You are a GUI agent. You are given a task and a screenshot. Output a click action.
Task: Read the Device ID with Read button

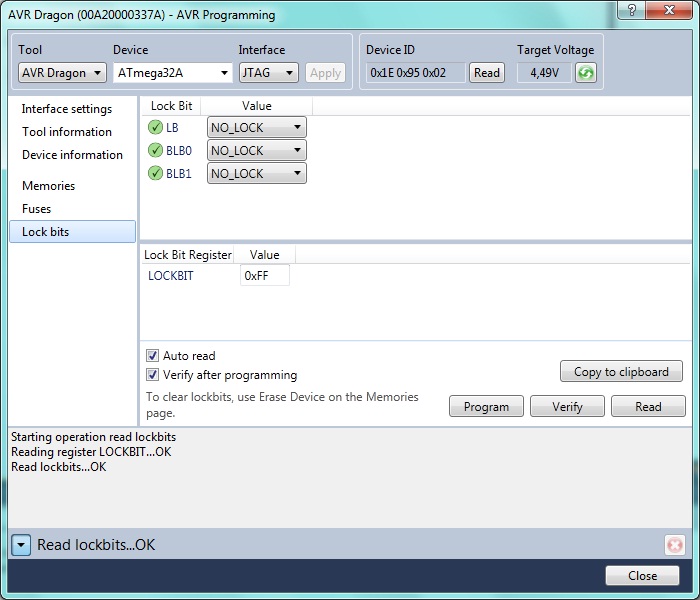point(487,73)
